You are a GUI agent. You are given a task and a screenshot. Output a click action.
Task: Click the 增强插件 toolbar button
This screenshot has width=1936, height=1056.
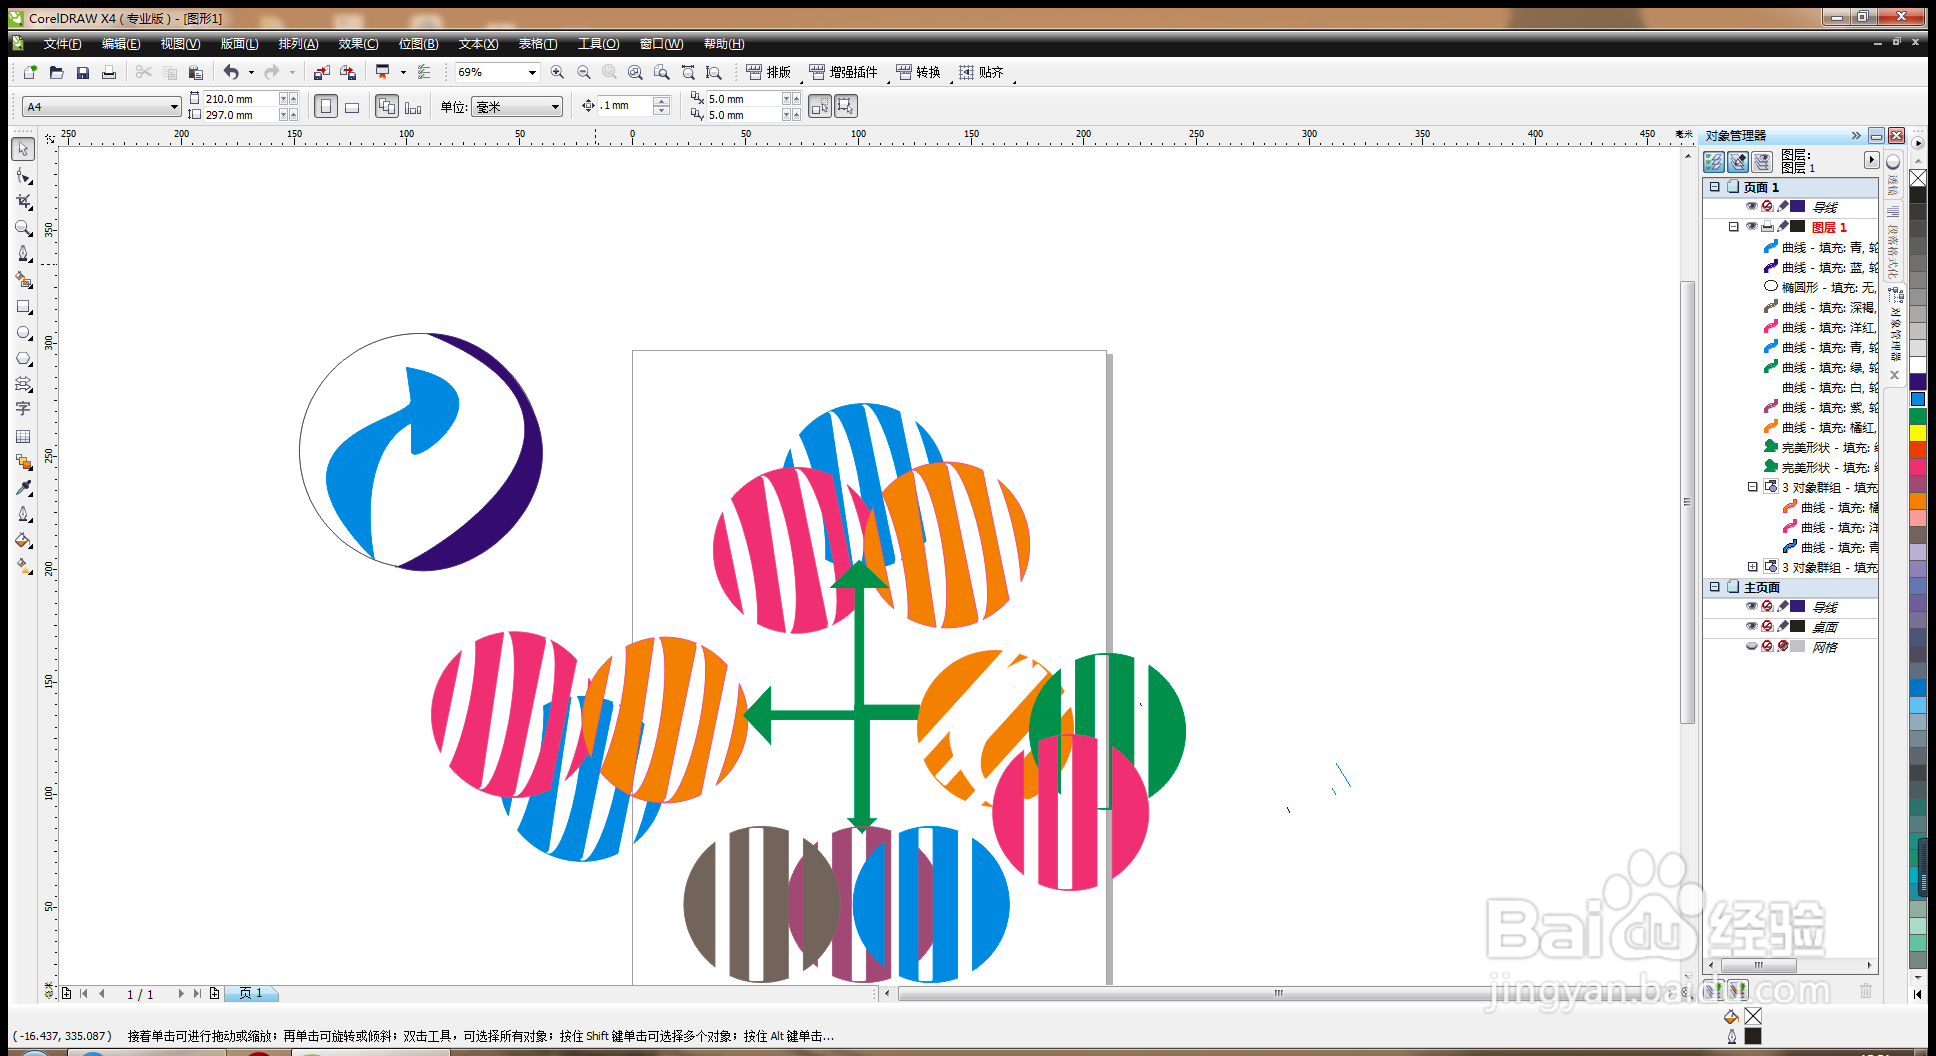(x=844, y=72)
